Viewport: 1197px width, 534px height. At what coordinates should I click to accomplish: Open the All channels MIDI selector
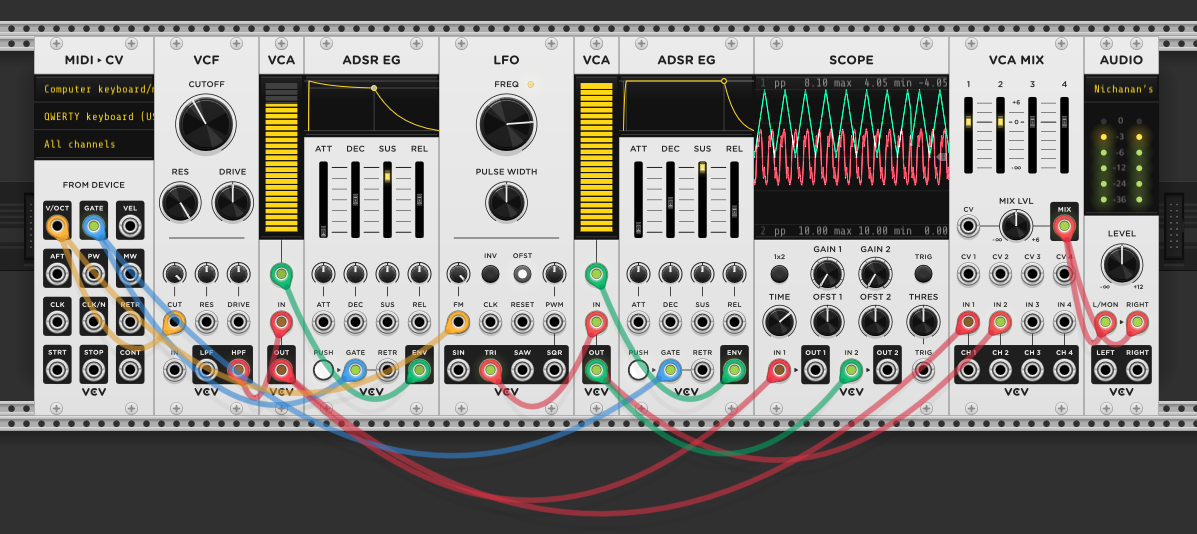(94, 144)
